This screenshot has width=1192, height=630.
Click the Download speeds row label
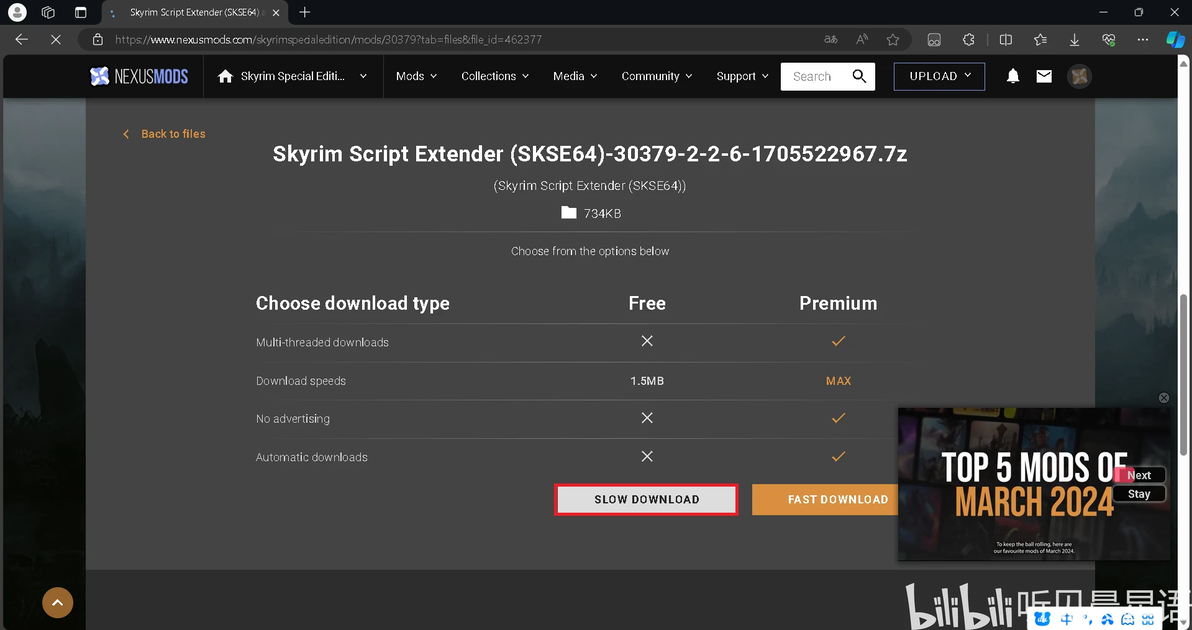(300, 381)
